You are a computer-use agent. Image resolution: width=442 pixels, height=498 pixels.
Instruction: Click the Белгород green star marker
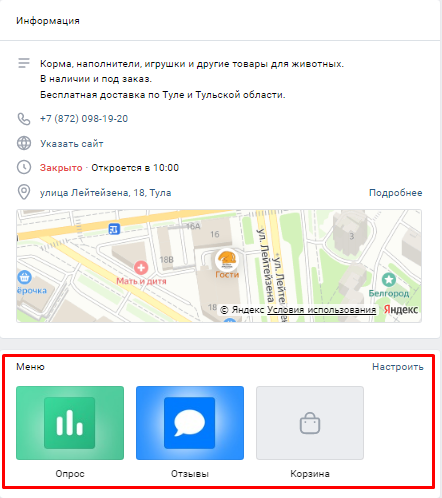tap(389, 280)
